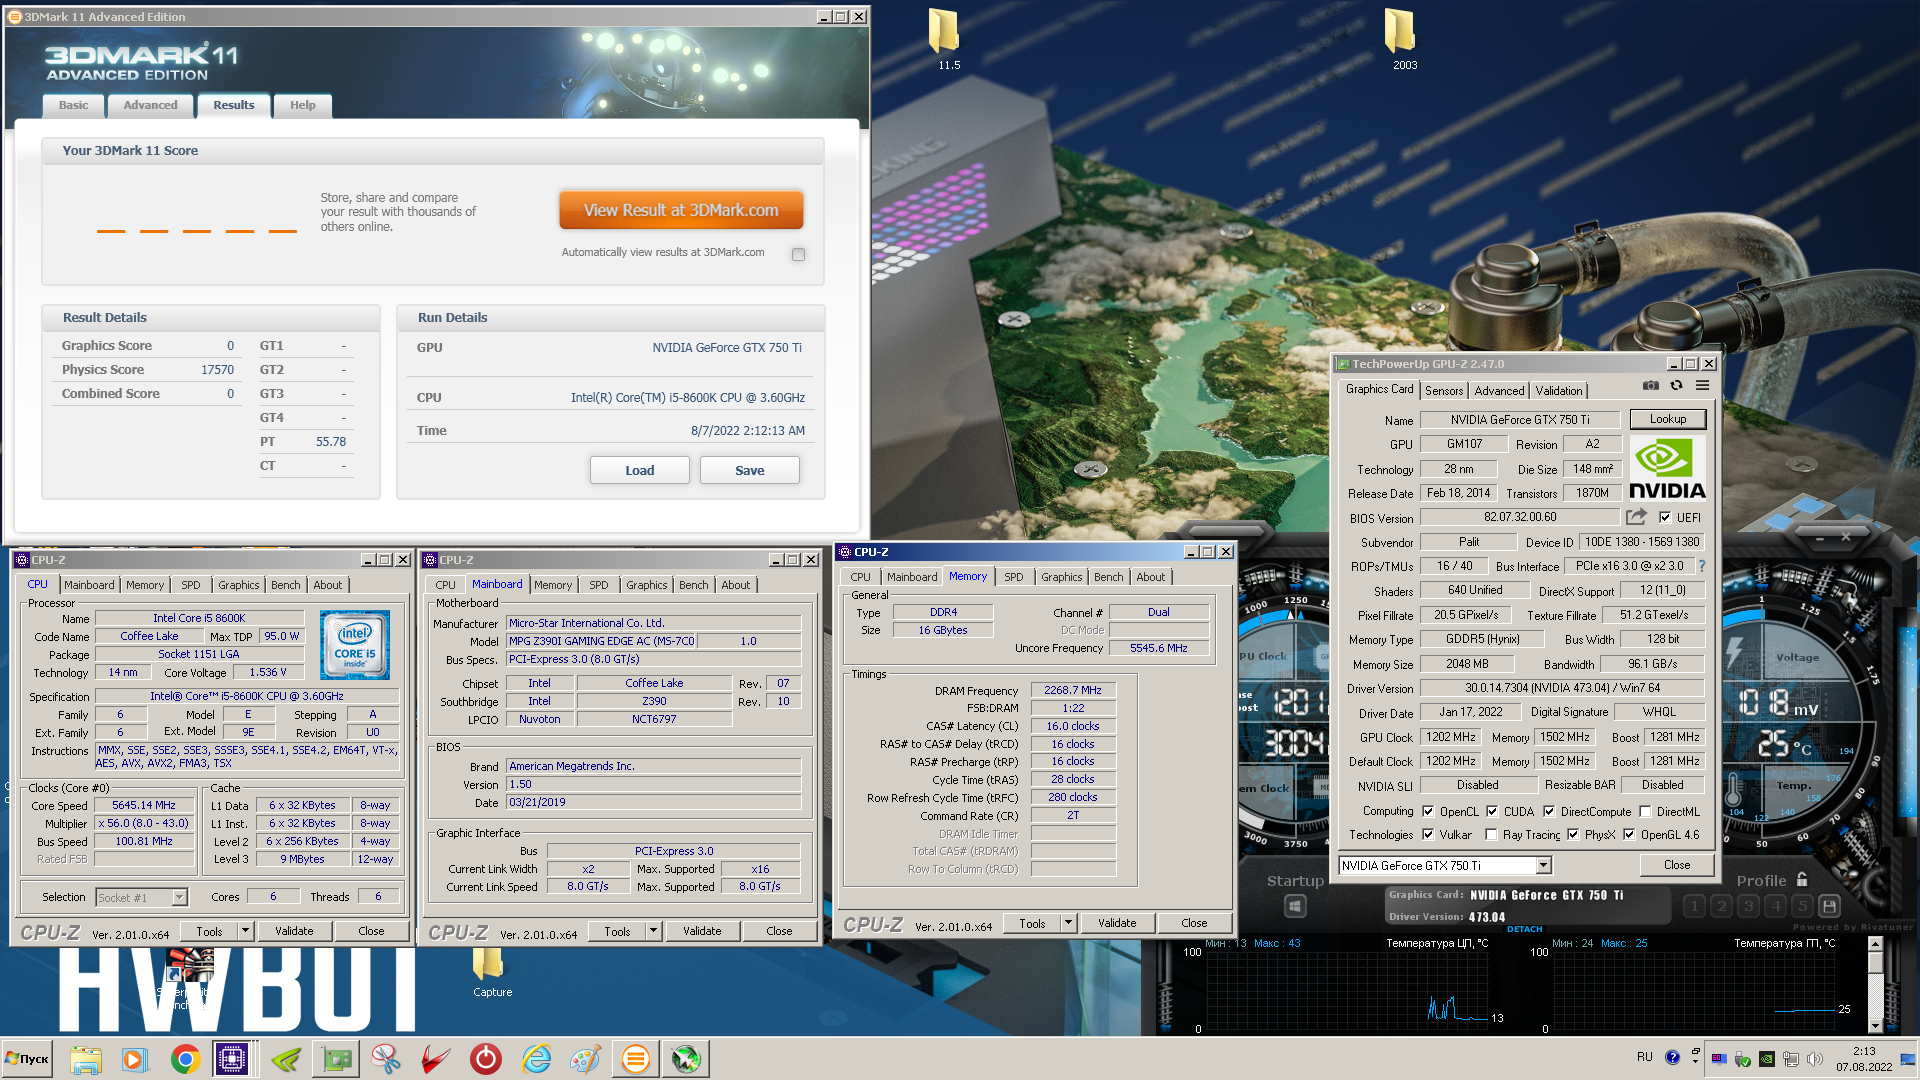This screenshot has height=1080, width=1920.
Task: Switch to CPU-Z taskbar icon
Action: (232, 1059)
